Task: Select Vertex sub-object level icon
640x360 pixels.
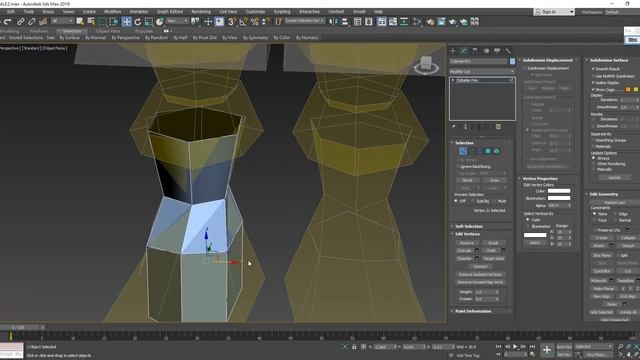Action: point(462,151)
